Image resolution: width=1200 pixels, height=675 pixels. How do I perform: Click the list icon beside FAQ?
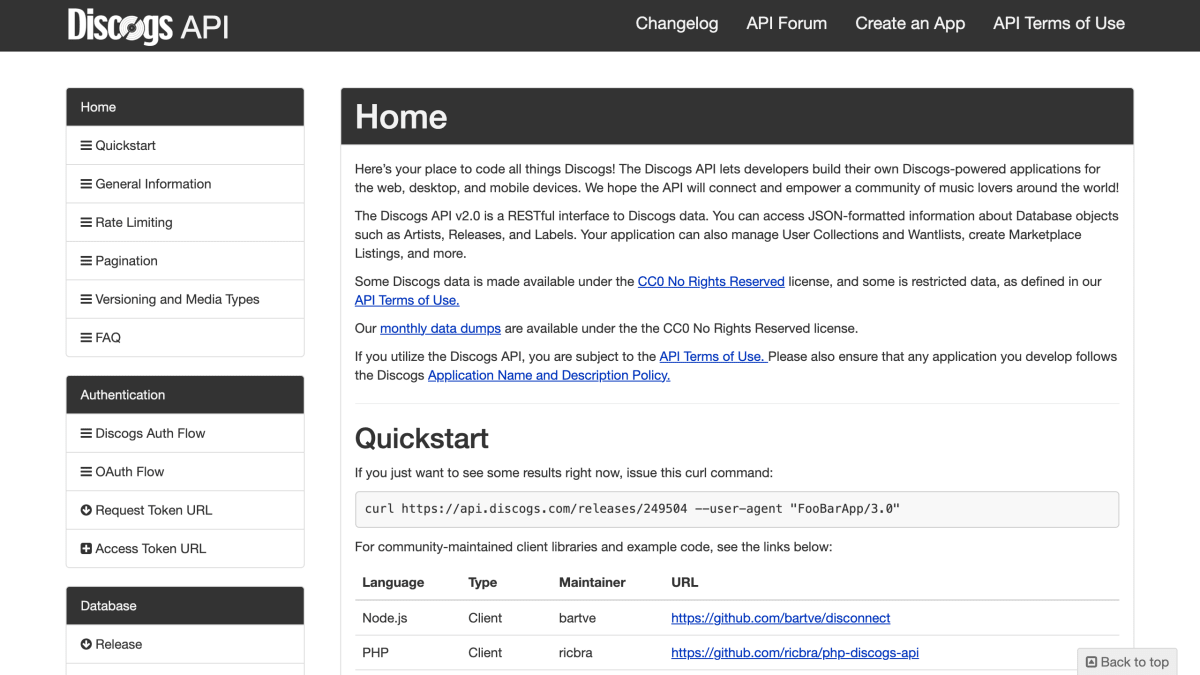(x=86, y=338)
